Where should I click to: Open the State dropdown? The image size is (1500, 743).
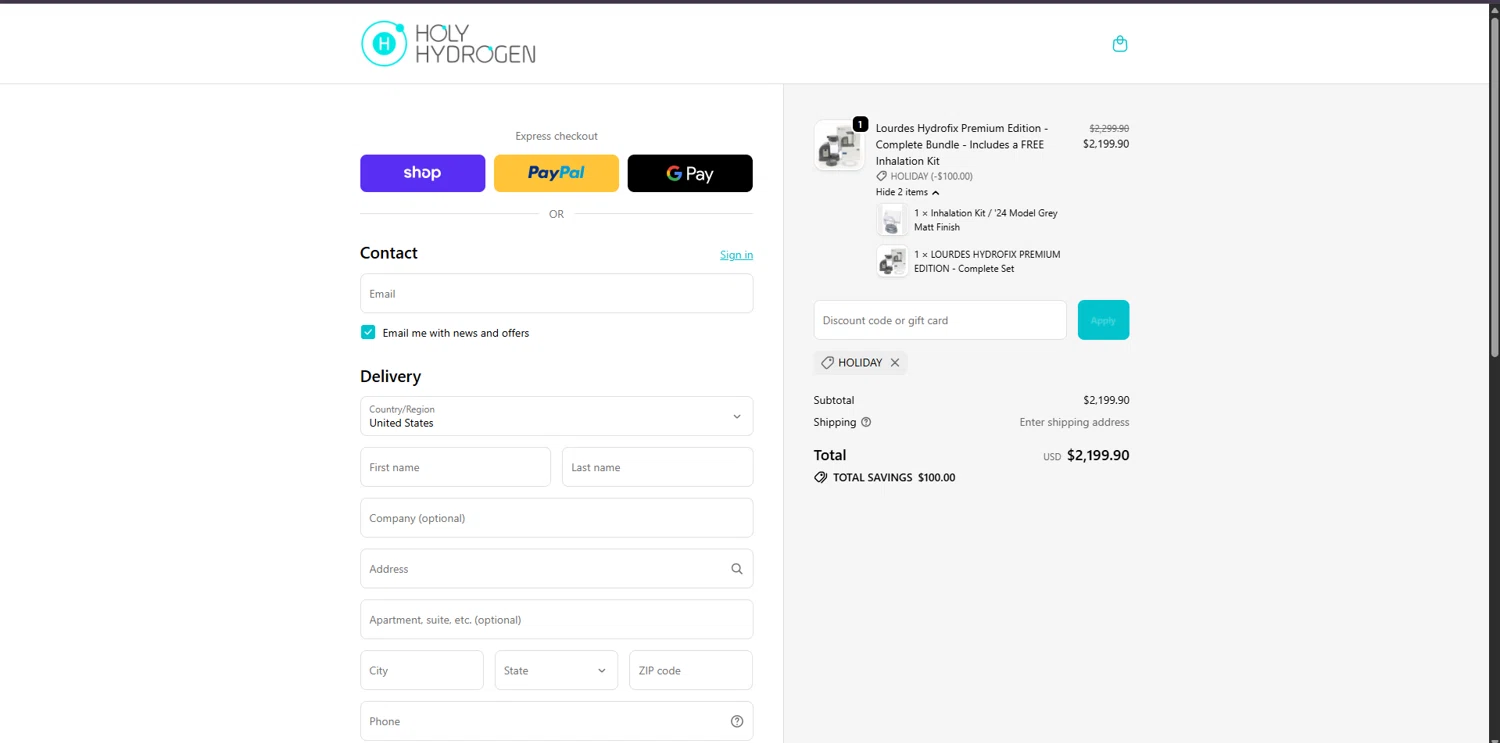coord(556,670)
